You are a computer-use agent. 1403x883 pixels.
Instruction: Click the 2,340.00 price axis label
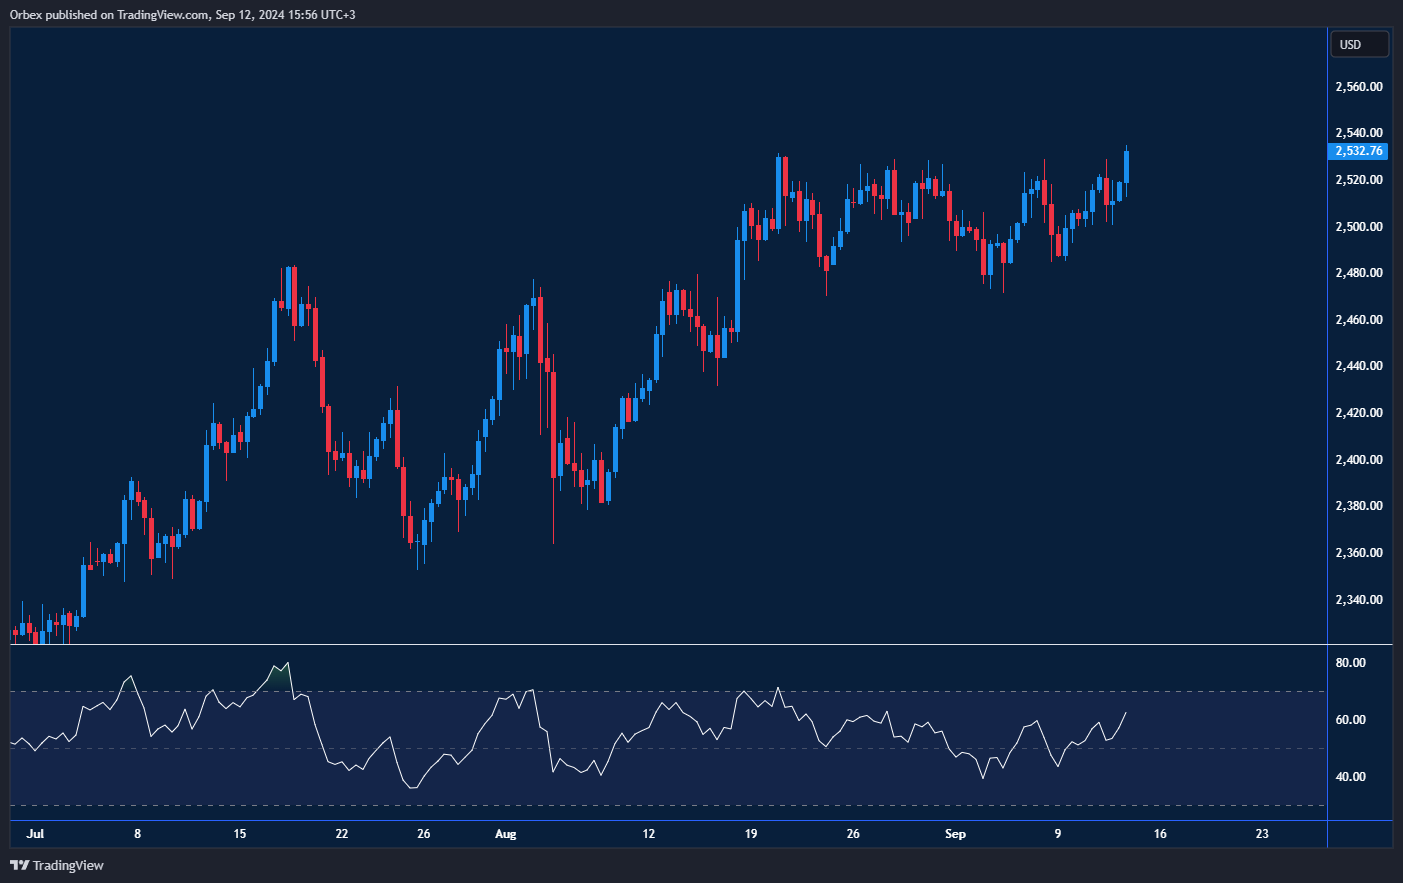coord(1358,600)
